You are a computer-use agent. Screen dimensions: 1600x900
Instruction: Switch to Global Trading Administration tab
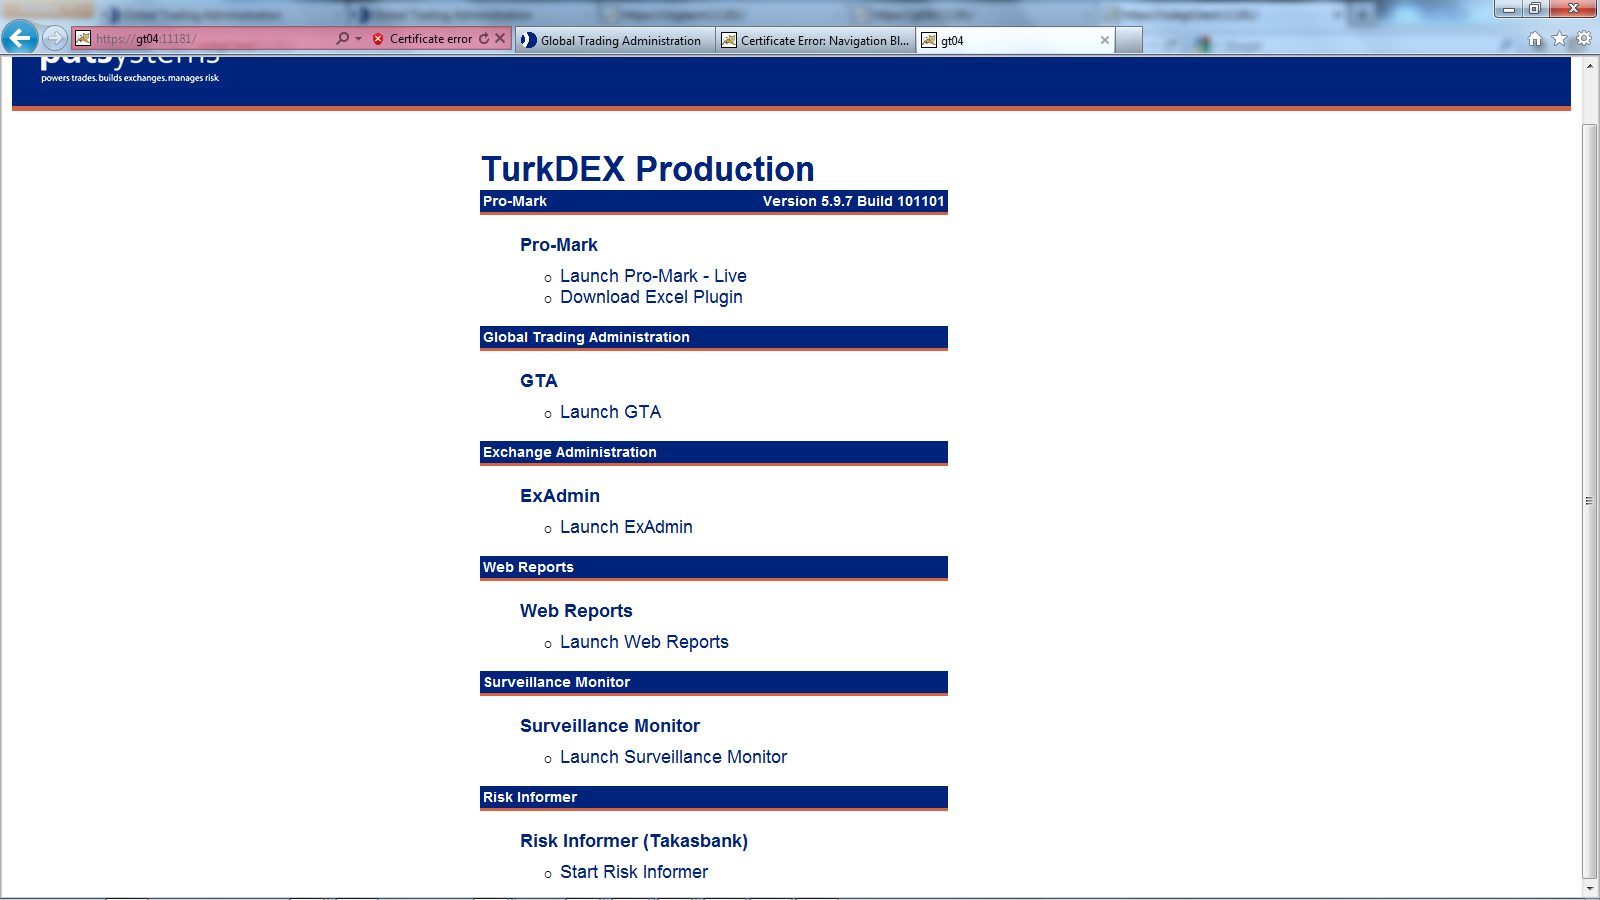click(615, 40)
